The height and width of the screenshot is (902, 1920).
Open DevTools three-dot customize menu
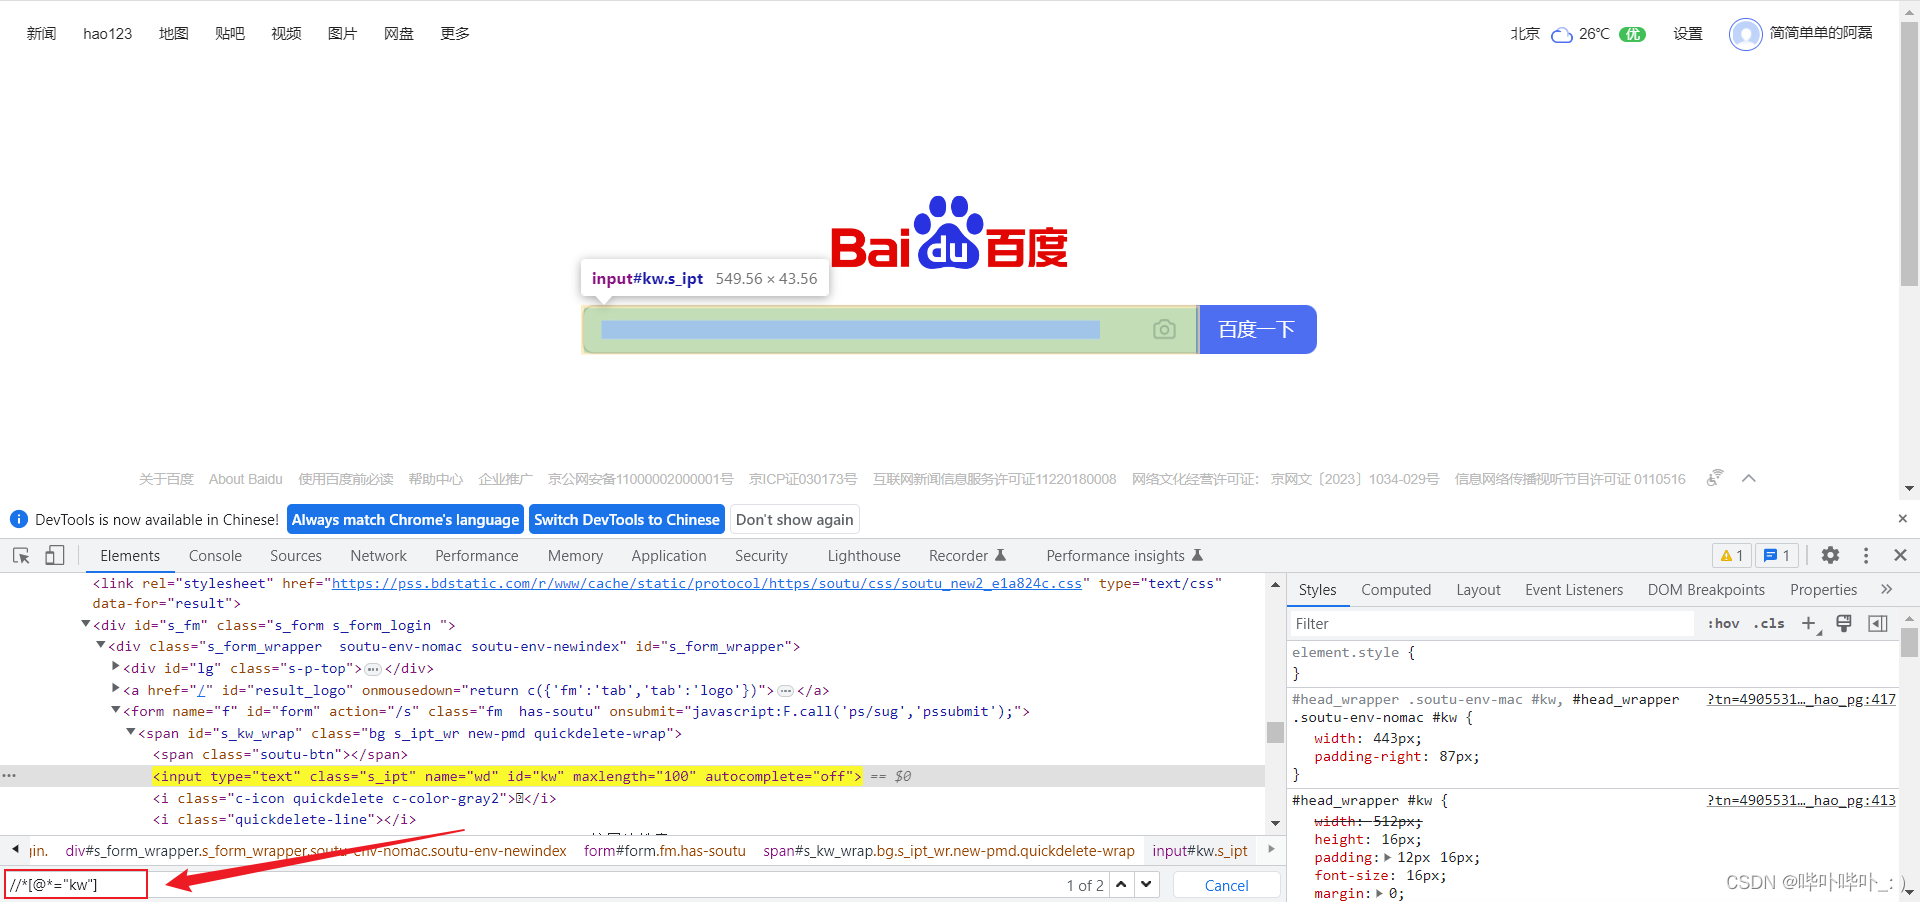(x=1866, y=555)
